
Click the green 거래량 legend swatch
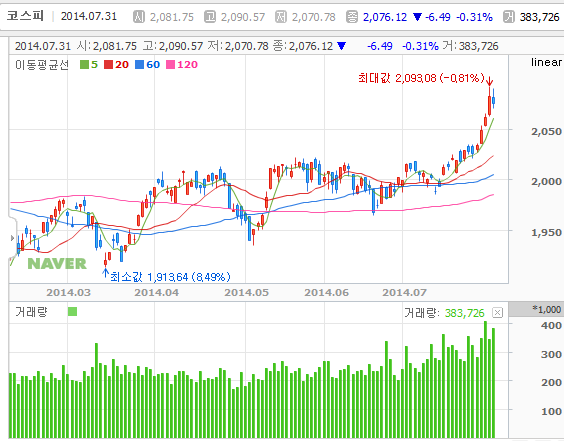click(x=72, y=311)
